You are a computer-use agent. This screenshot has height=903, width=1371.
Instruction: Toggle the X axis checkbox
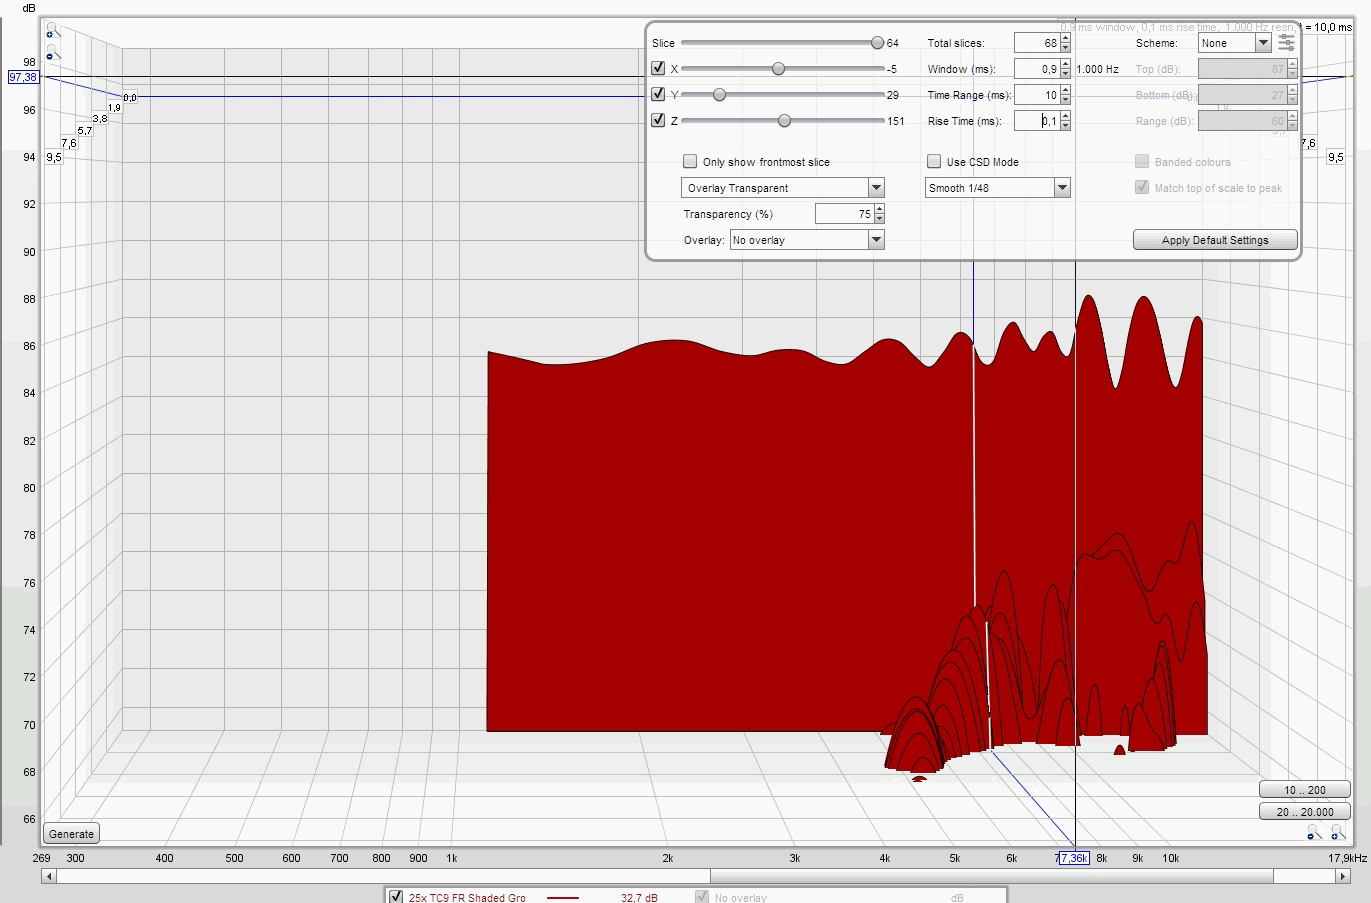pos(658,68)
